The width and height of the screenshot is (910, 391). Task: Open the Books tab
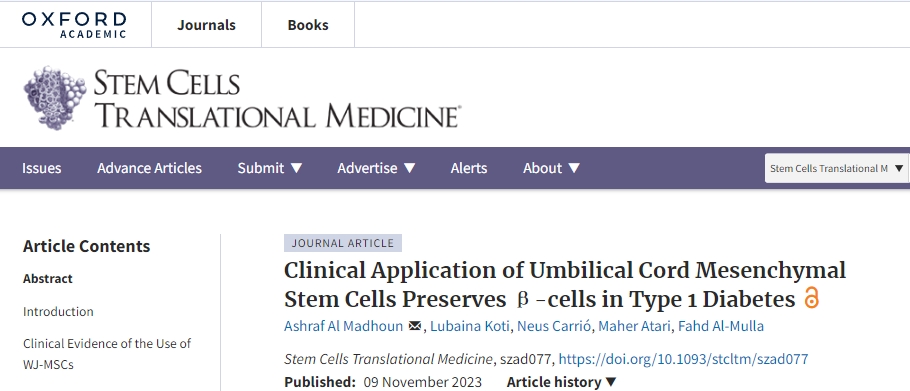pyautogui.click(x=308, y=25)
